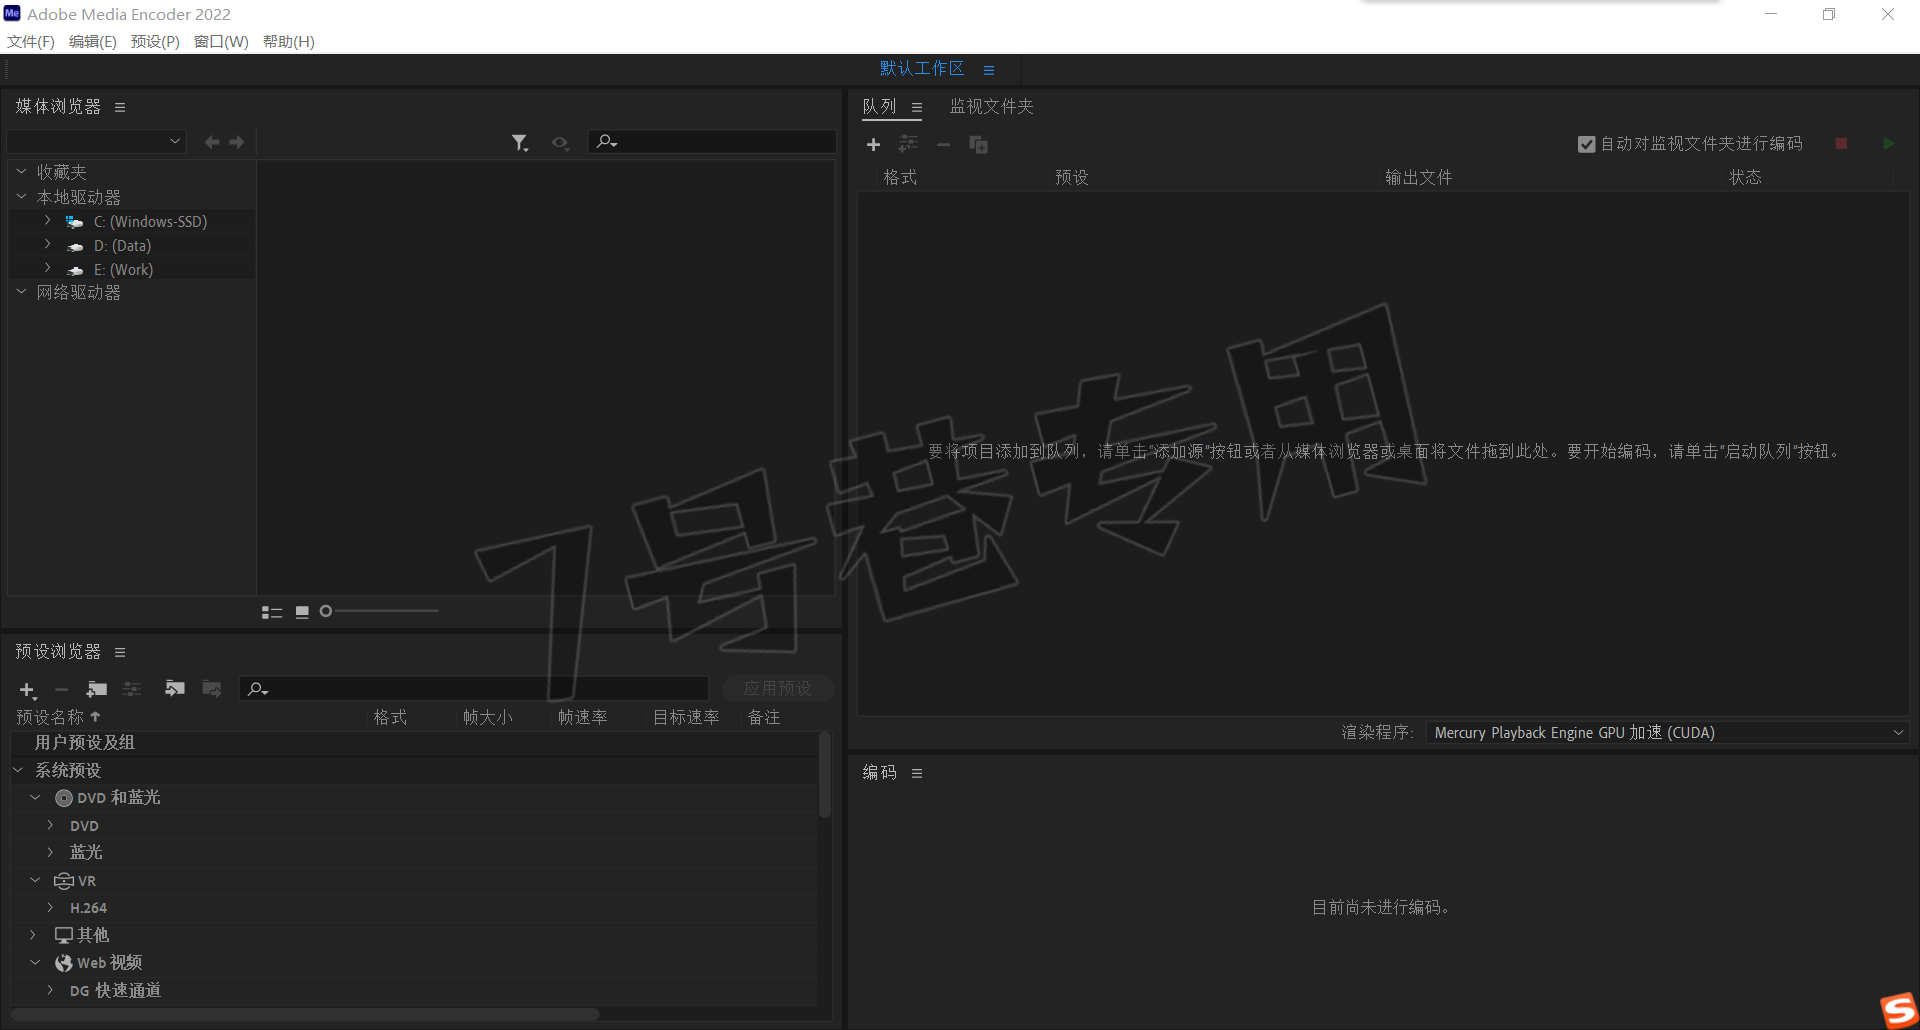Image resolution: width=1920 pixels, height=1030 pixels.
Task: Collapse the 收藏夹 tree node
Action: coord(21,172)
